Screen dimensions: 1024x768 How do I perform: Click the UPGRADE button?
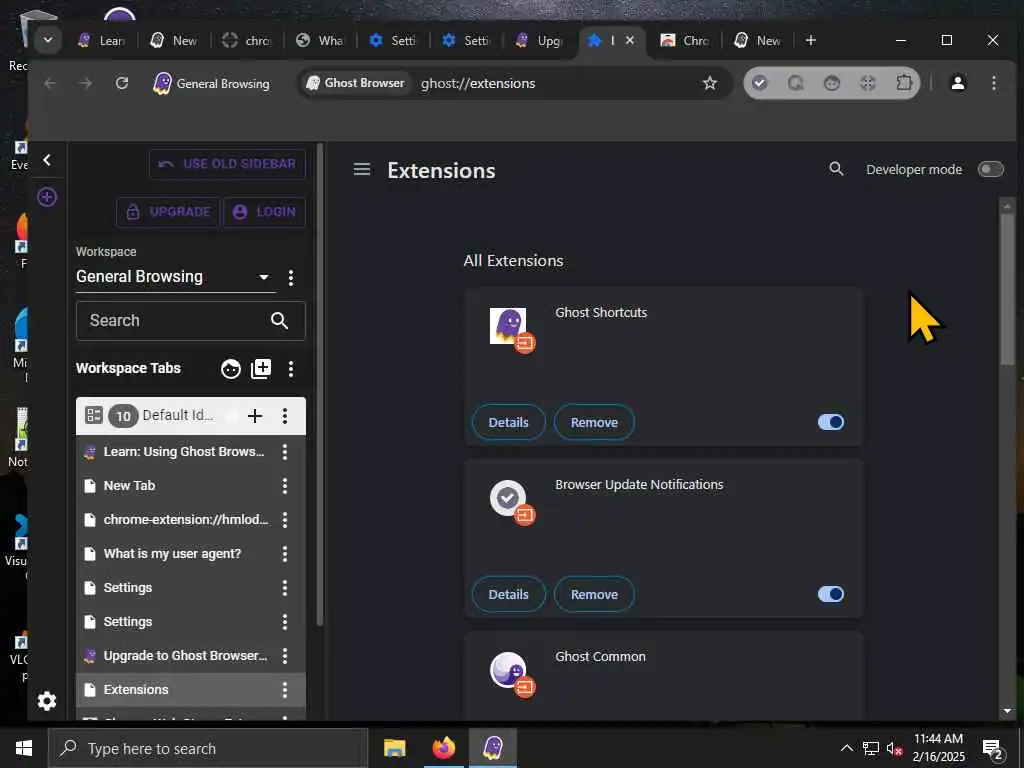(168, 212)
